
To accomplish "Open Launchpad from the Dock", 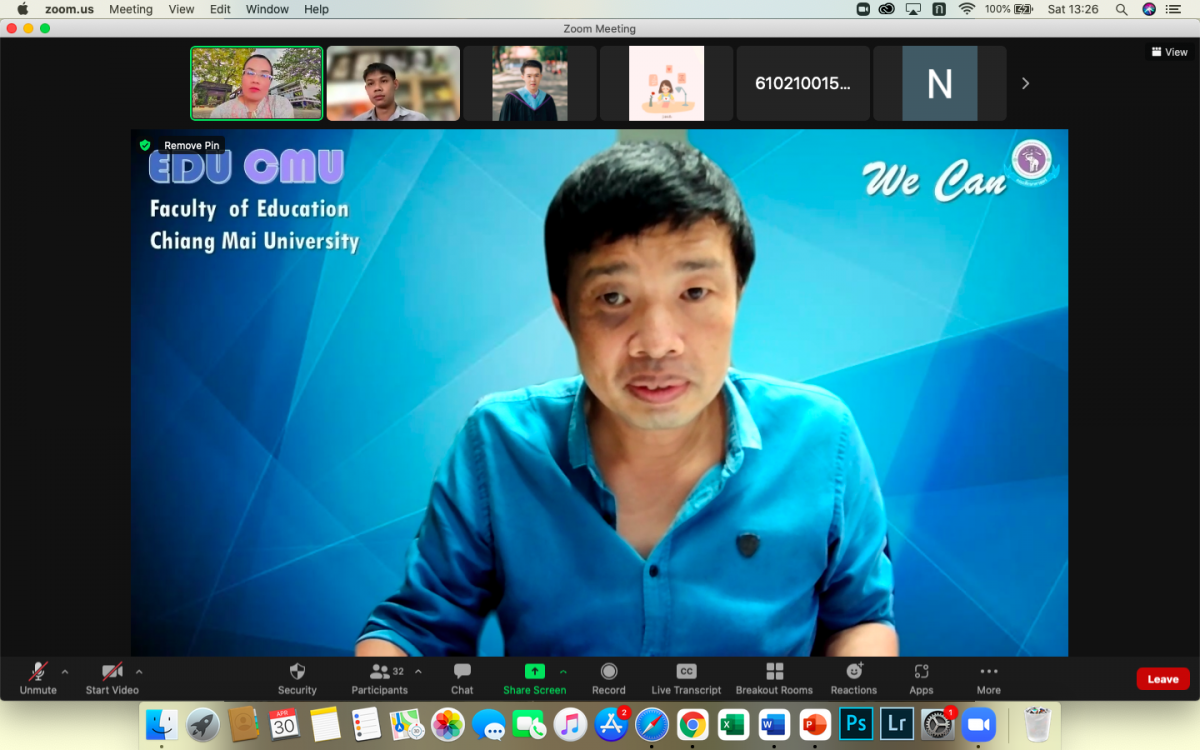I will coord(203,723).
